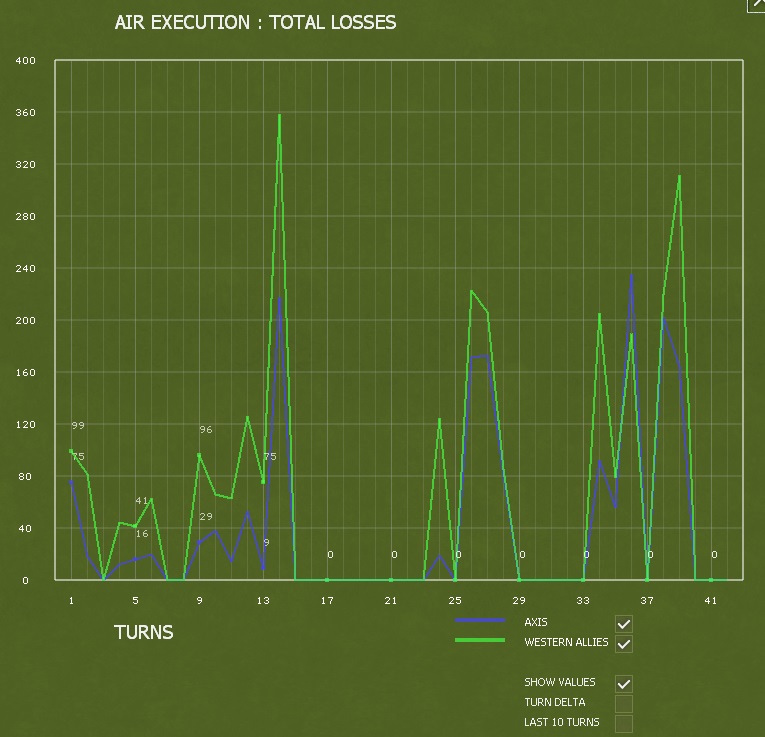
Task: Click the green WESTERN ALLIES legend line
Action: pos(480,640)
